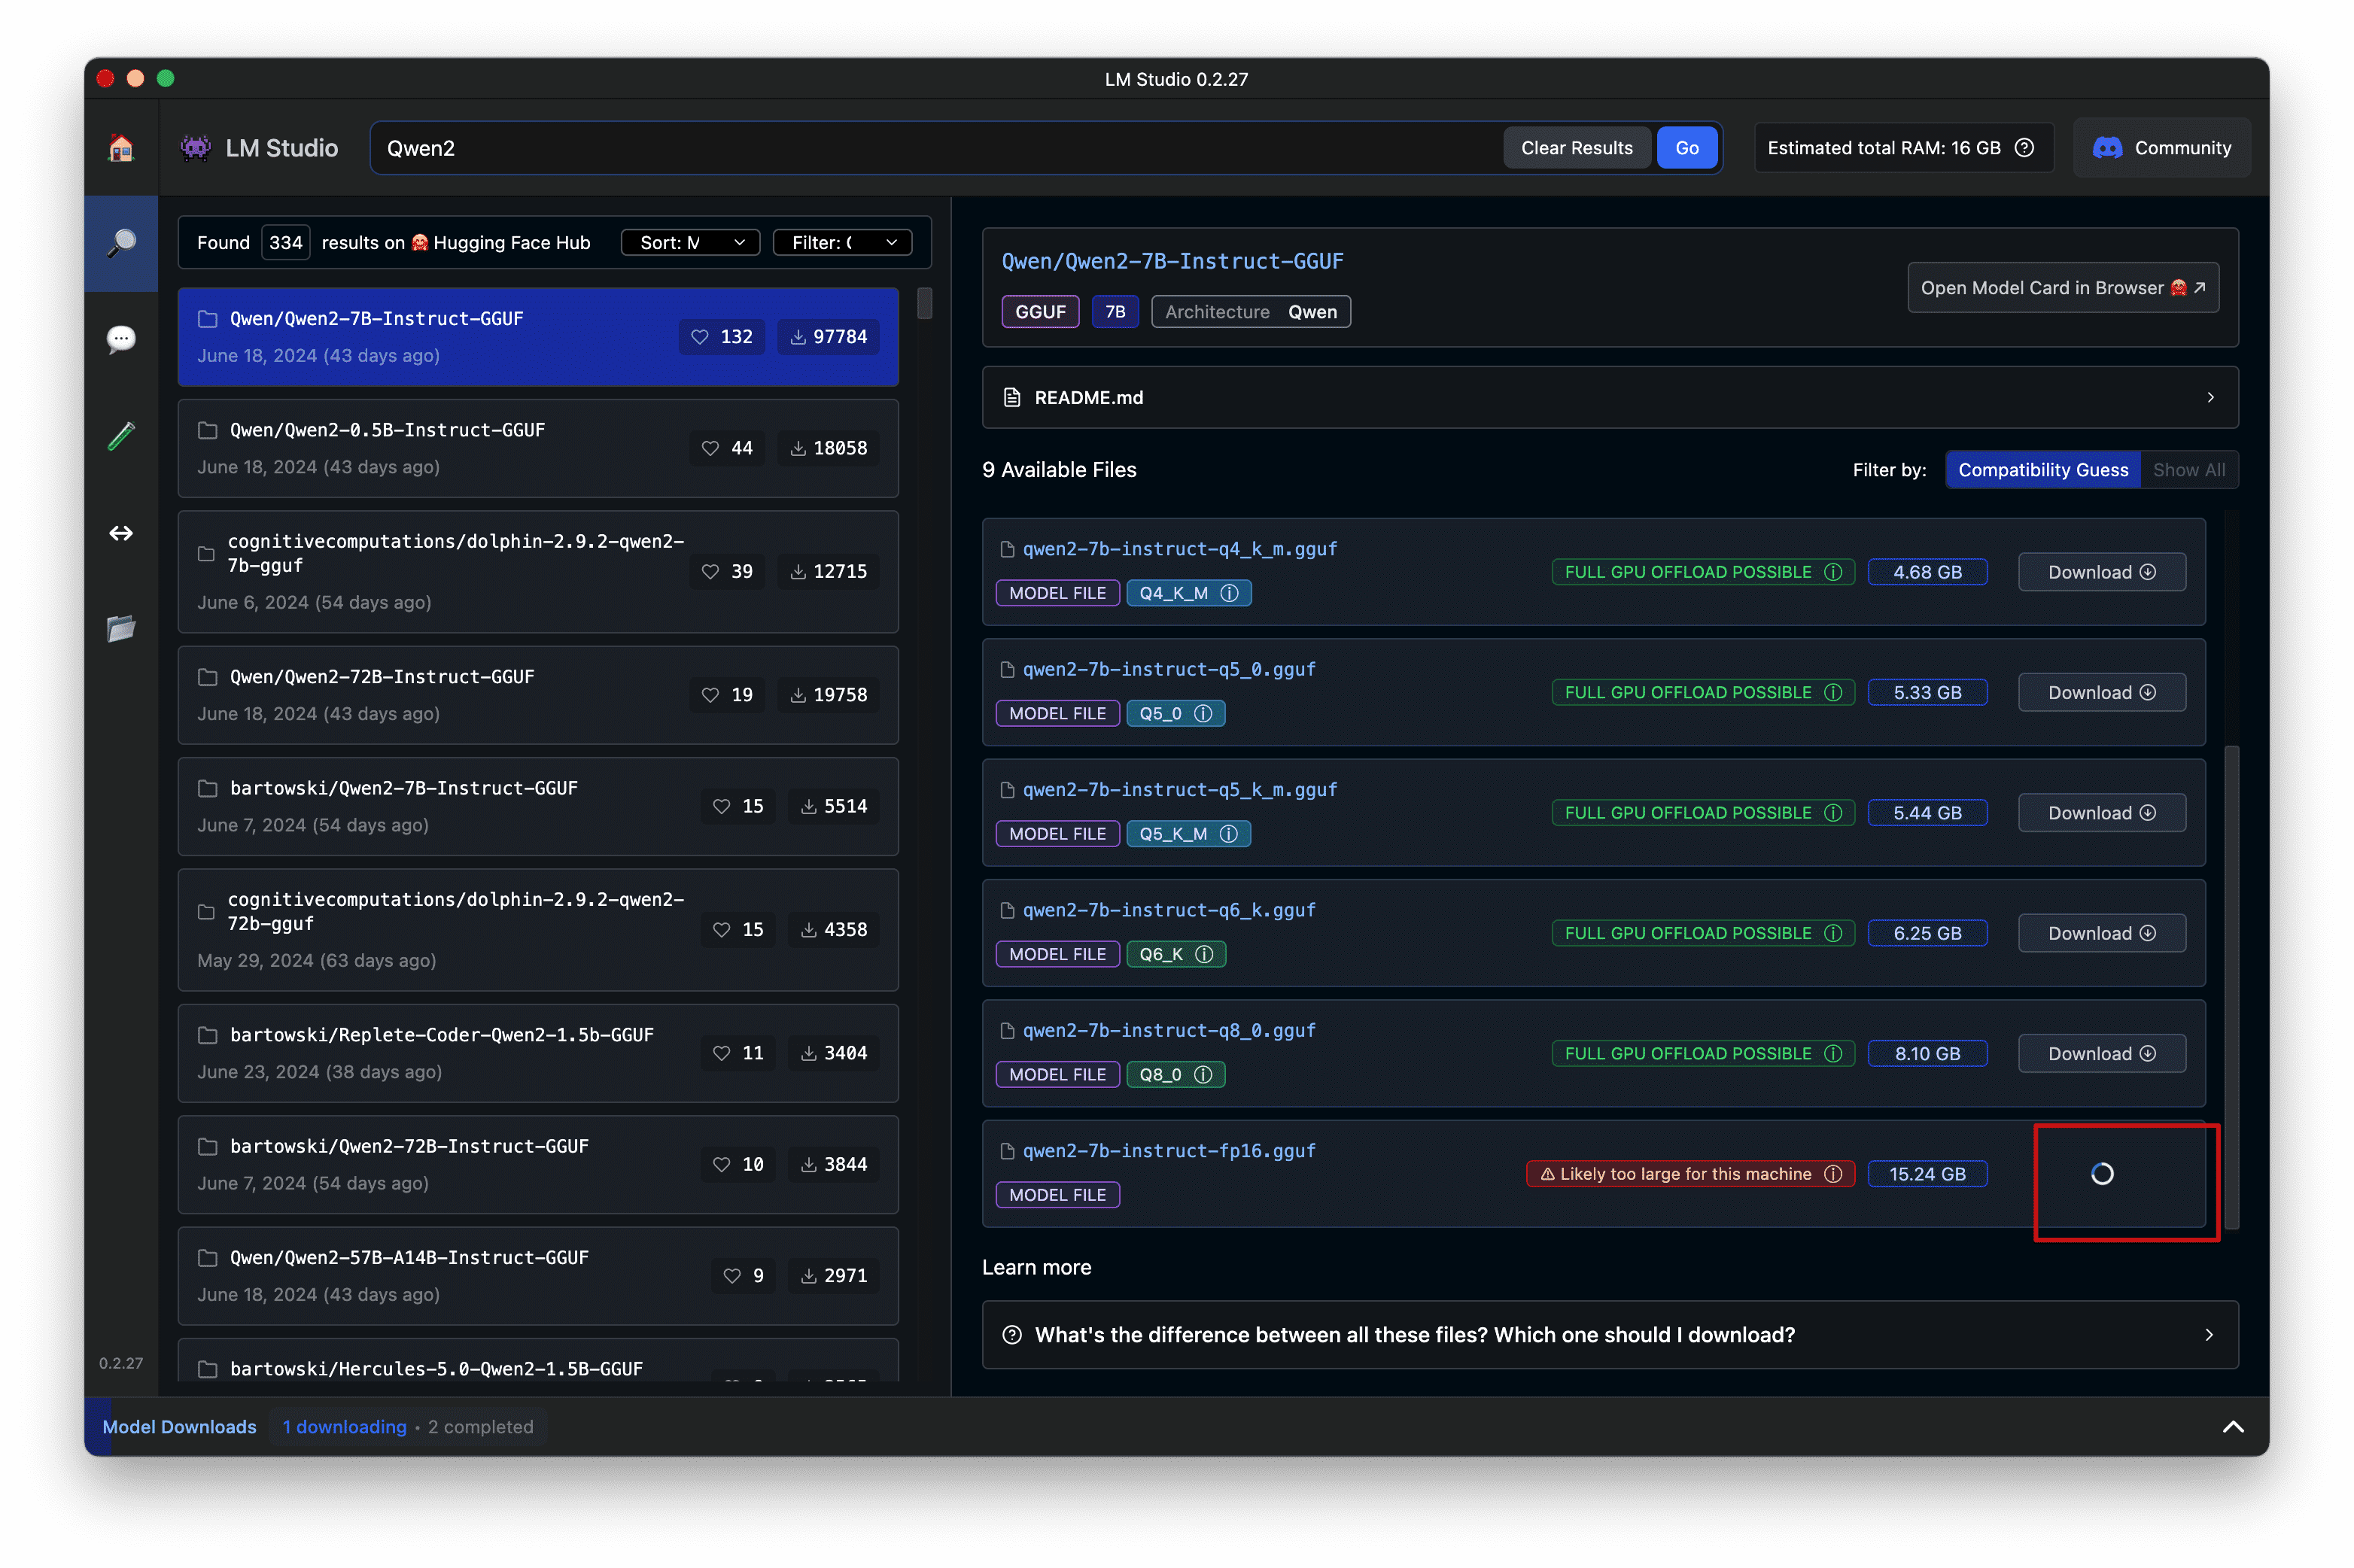Select Qwen/Qwen2-72B-Instruct-GGUF result
Viewport: 2354px width, 1568px height.
point(538,695)
